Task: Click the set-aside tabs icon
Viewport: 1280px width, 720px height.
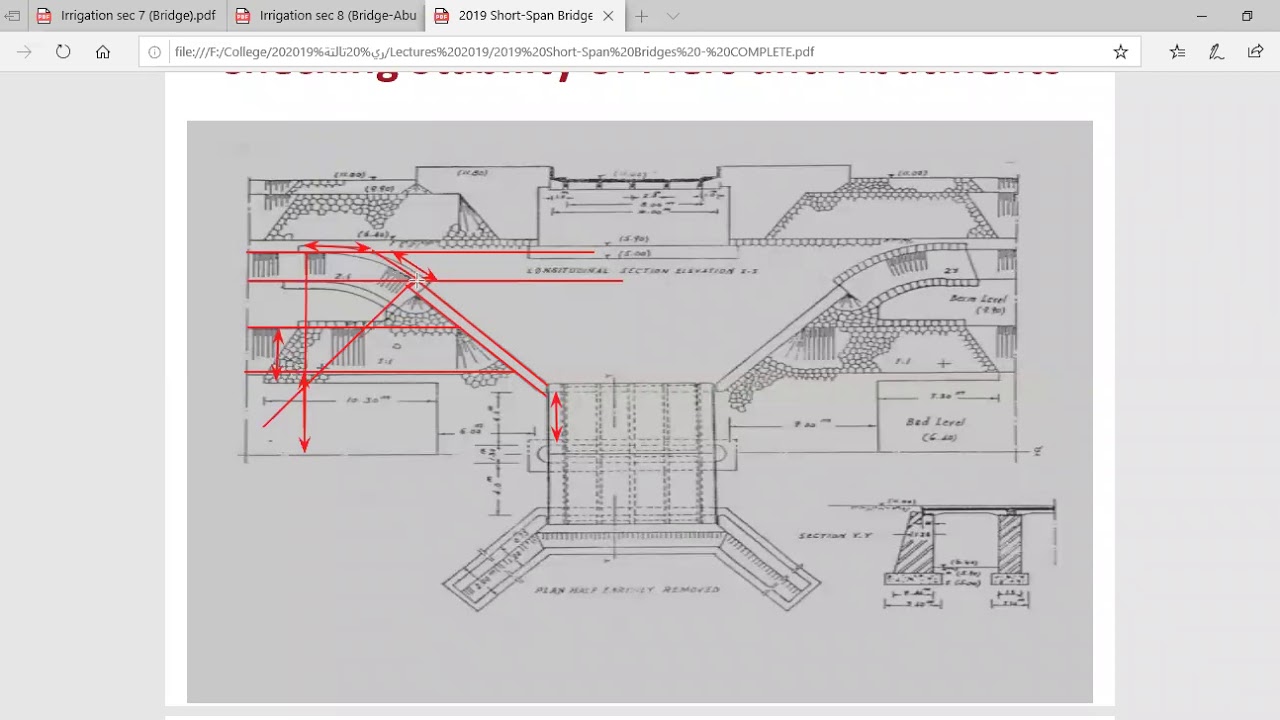Action: click(12, 16)
